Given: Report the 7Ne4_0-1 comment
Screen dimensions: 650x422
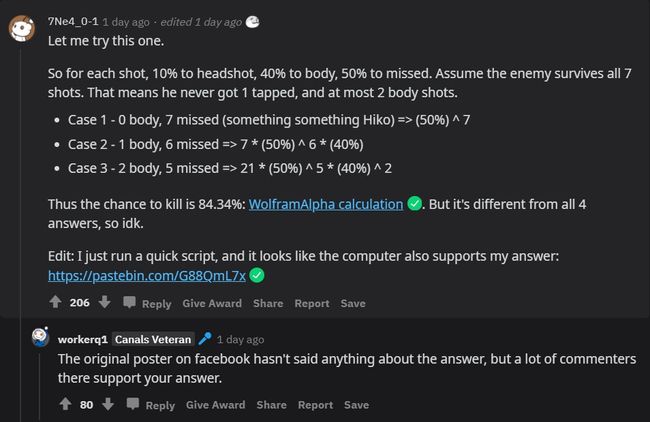Looking at the screenshot, I should click(x=312, y=303).
